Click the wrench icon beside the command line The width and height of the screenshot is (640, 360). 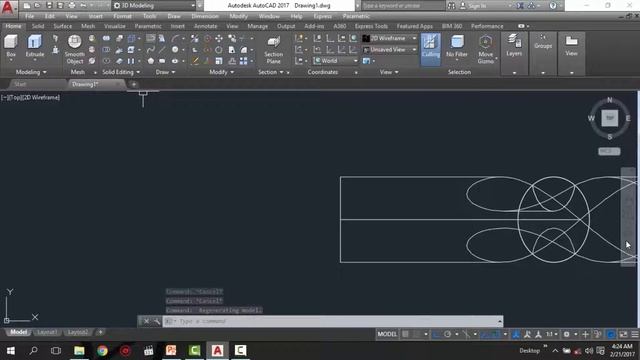coord(156,322)
